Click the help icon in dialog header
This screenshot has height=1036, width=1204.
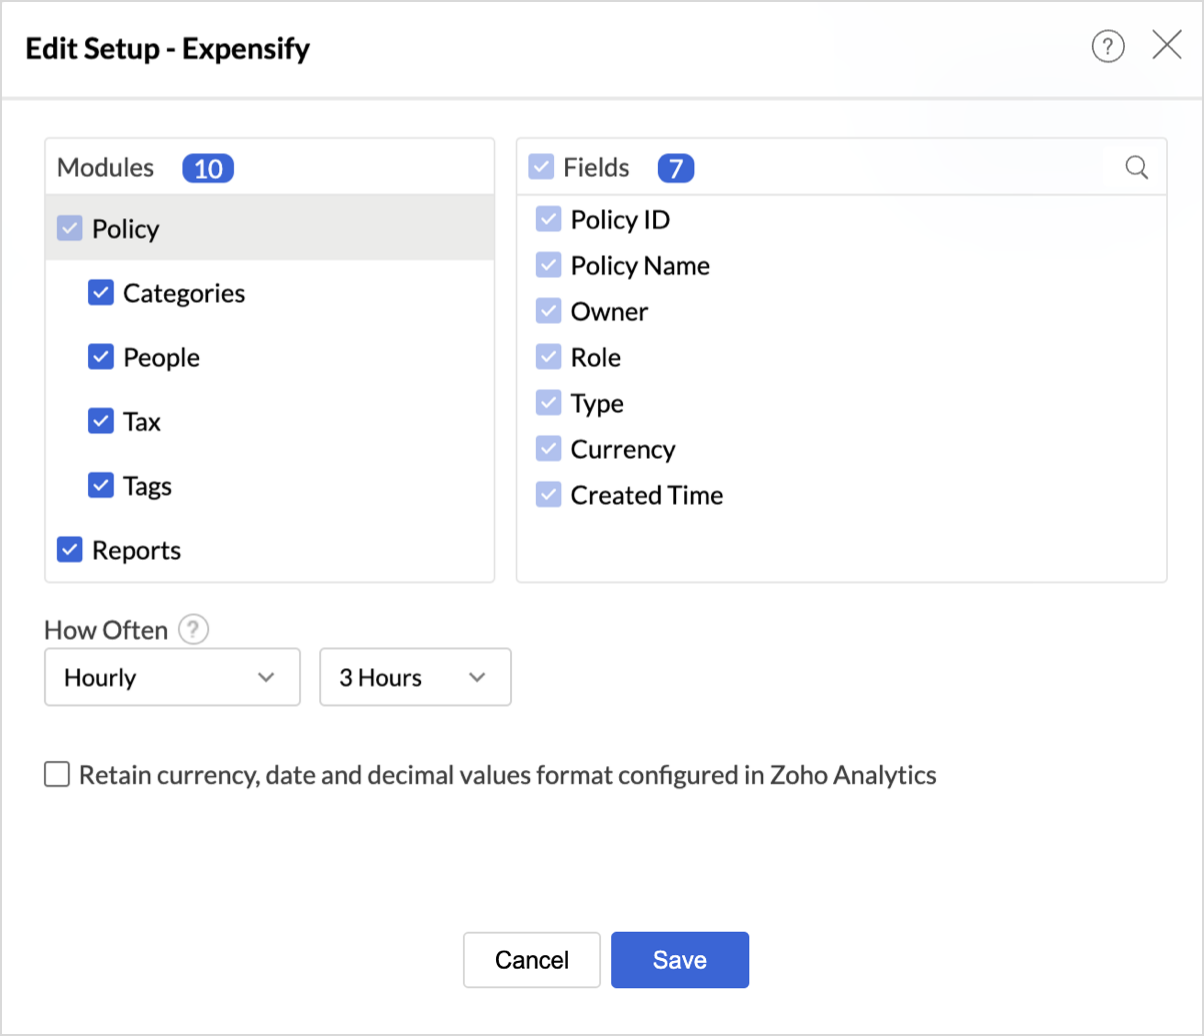coord(1108,47)
